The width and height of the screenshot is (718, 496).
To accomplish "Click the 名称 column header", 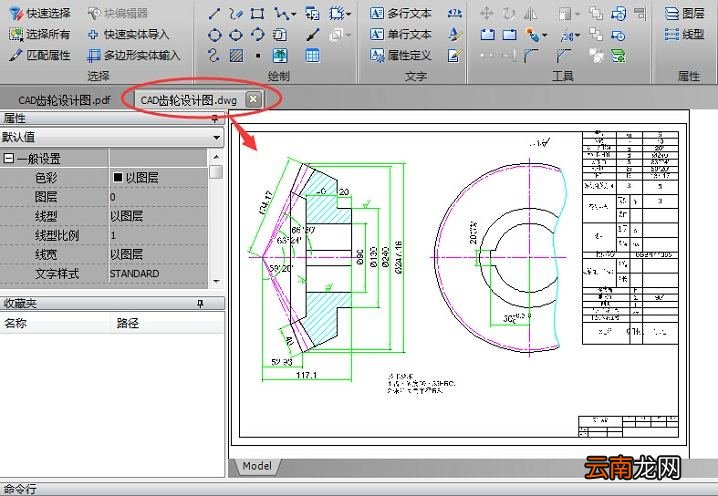I will click(x=55, y=323).
